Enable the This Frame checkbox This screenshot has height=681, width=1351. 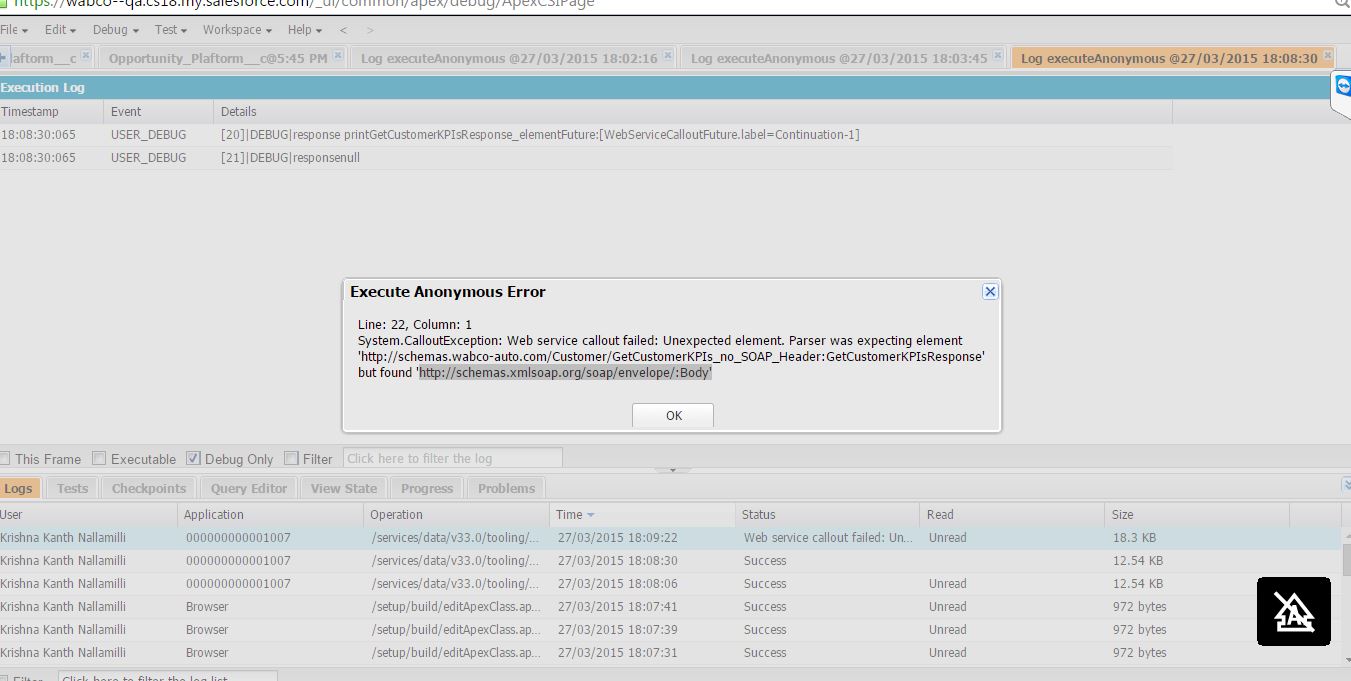point(5,459)
